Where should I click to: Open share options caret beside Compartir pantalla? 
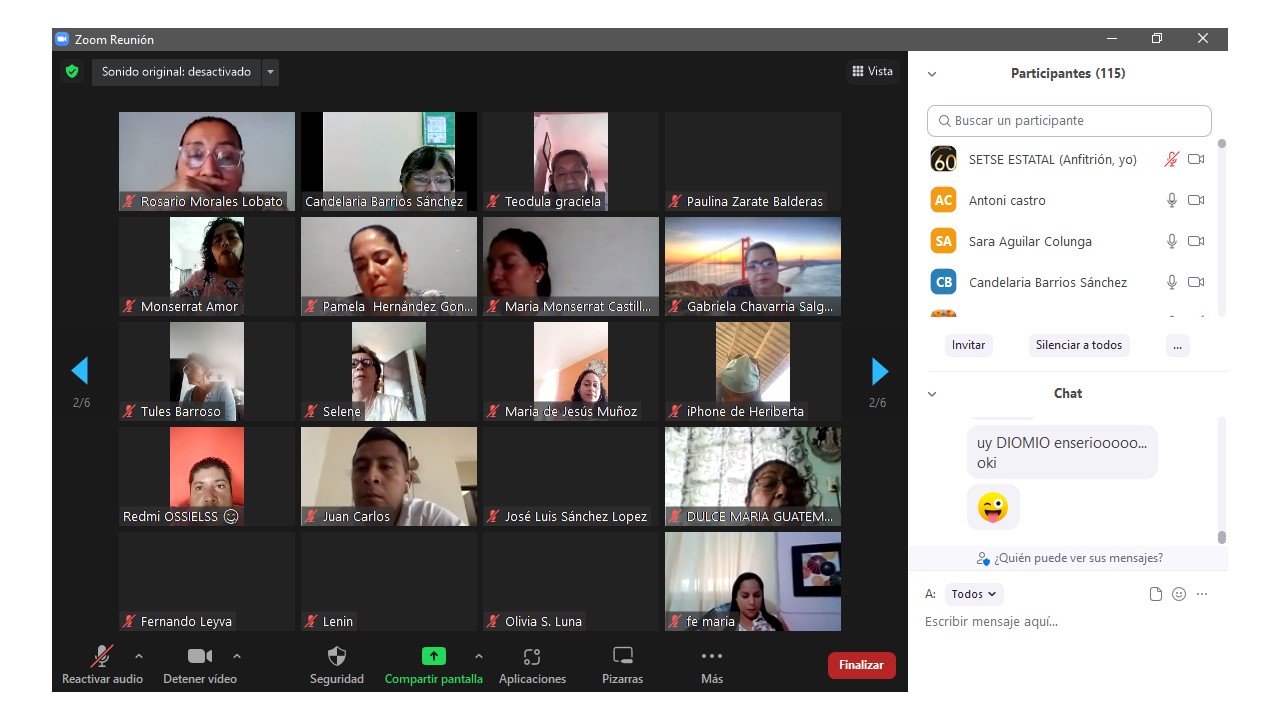tap(478, 656)
